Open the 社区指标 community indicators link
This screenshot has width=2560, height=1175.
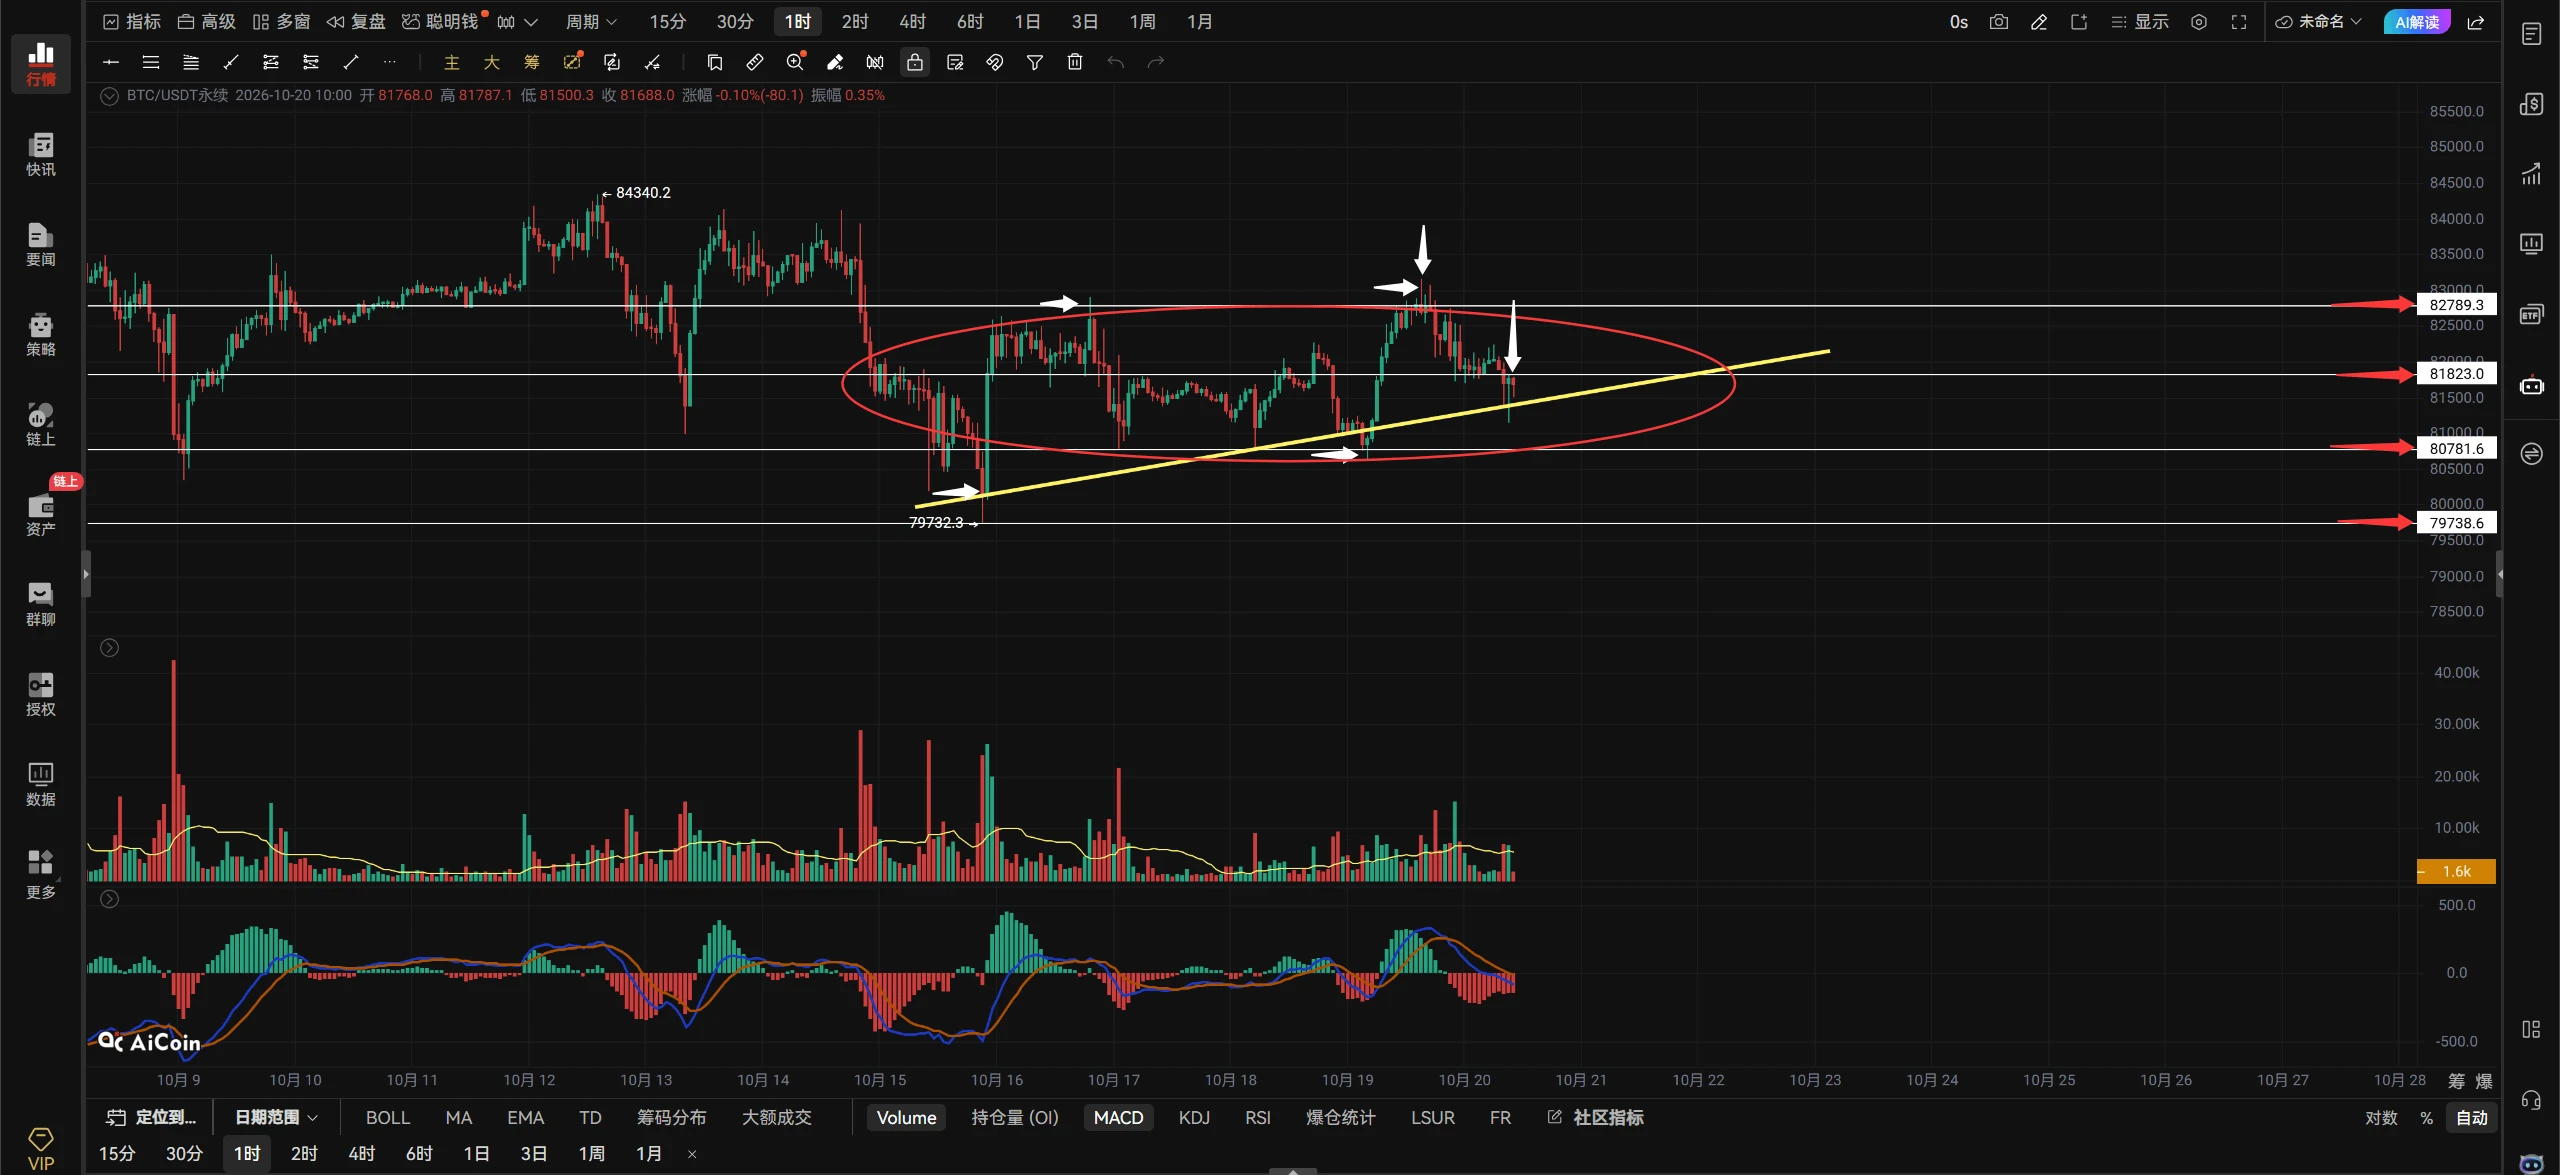click(x=1595, y=1117)
